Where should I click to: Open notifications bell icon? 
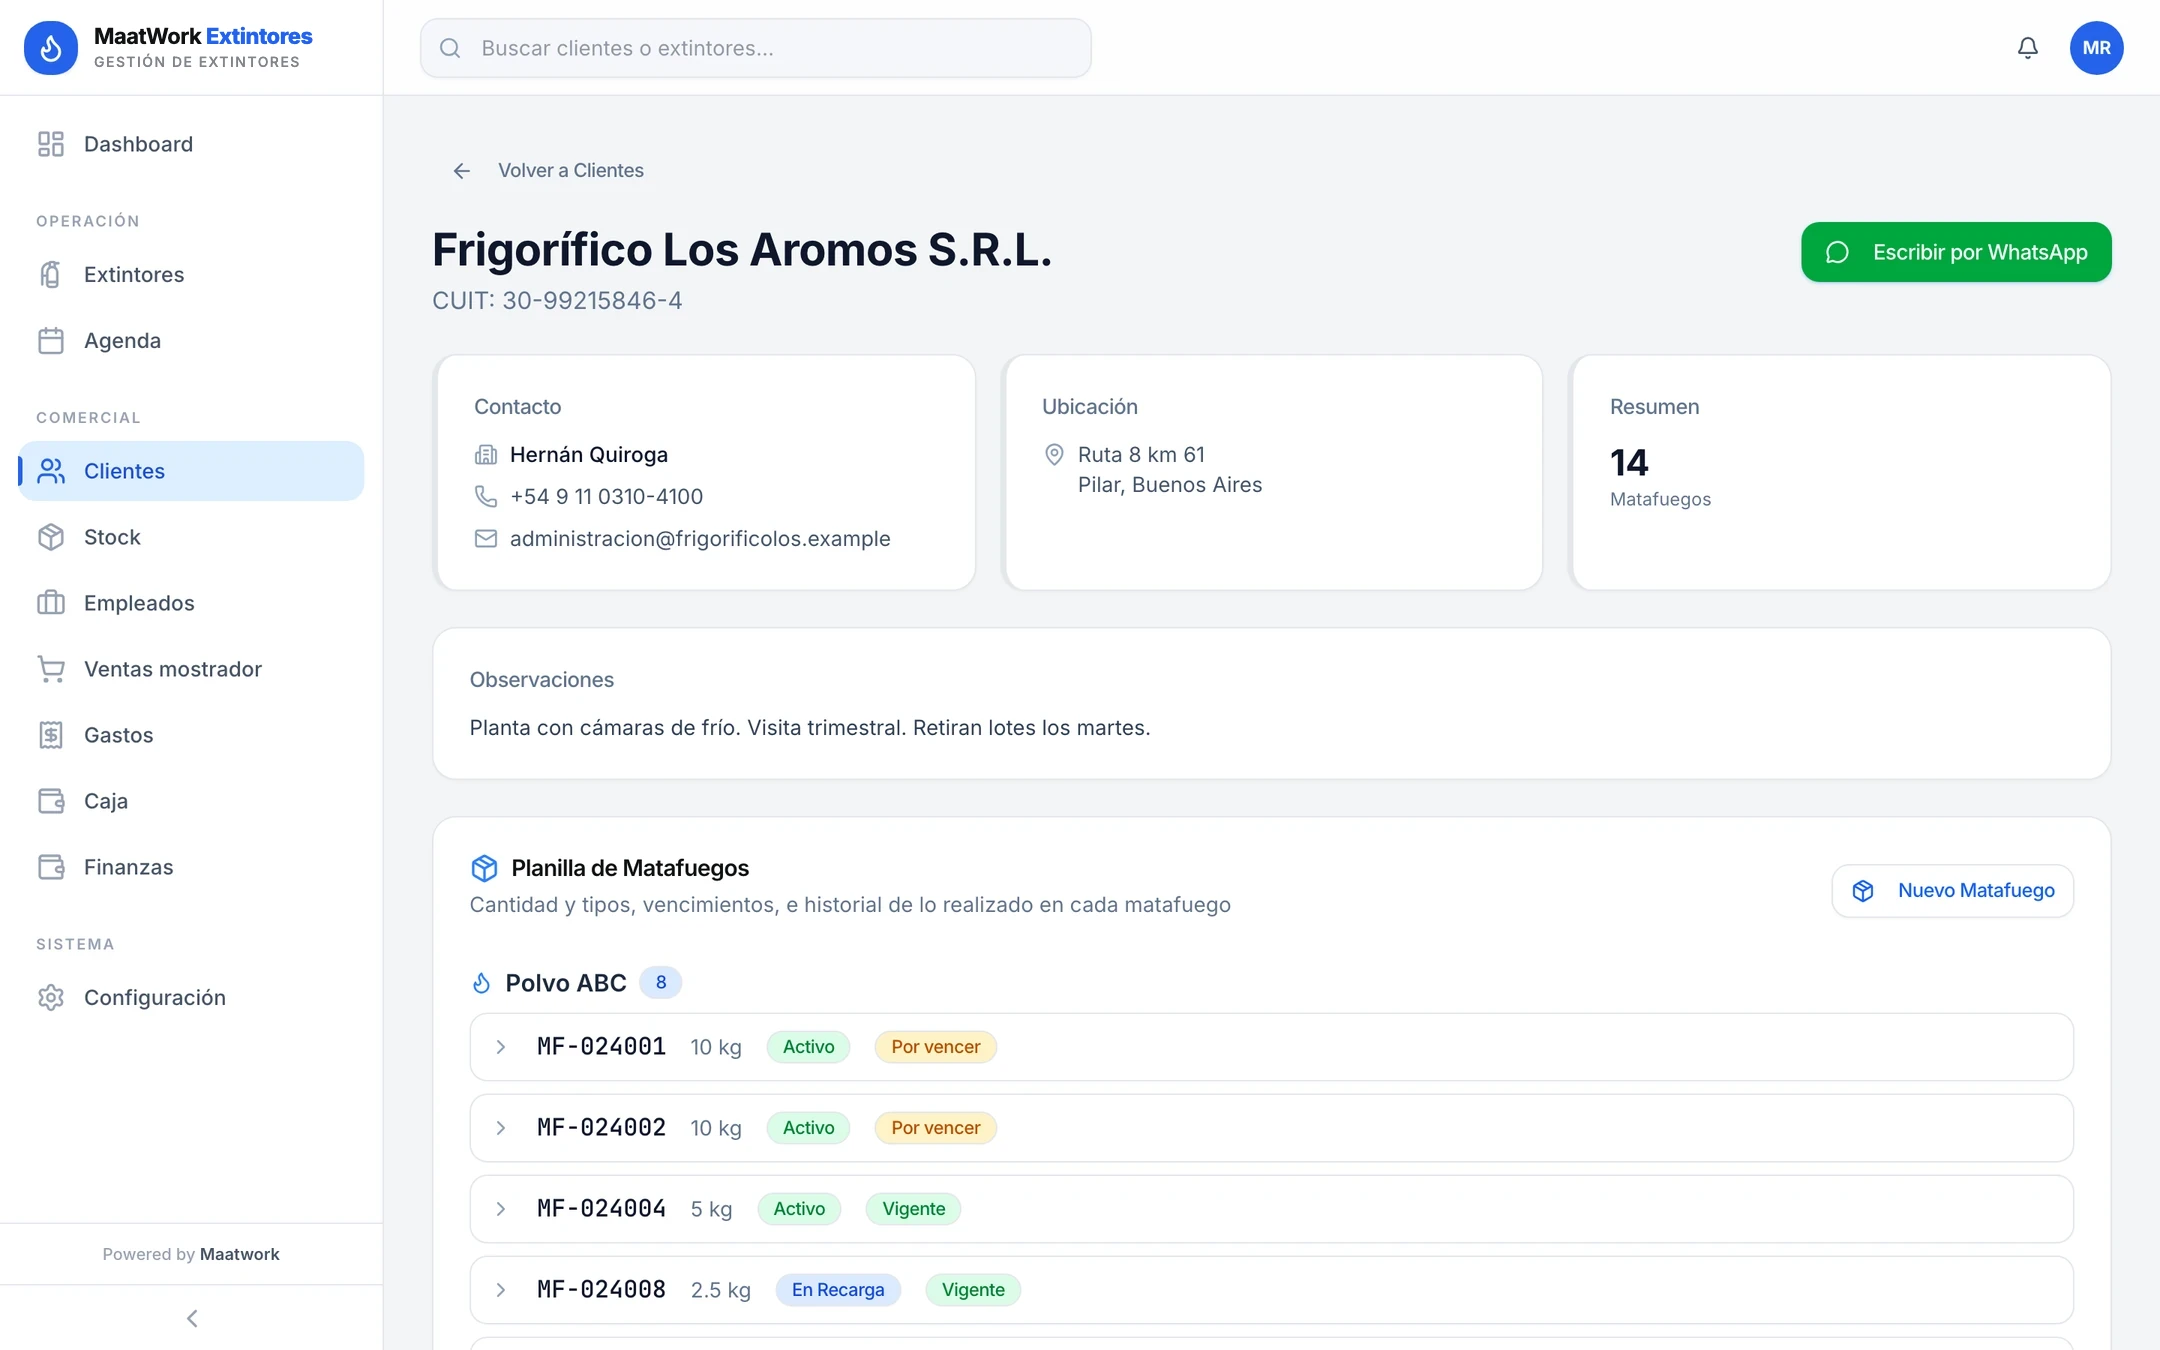click(2027, 48)
